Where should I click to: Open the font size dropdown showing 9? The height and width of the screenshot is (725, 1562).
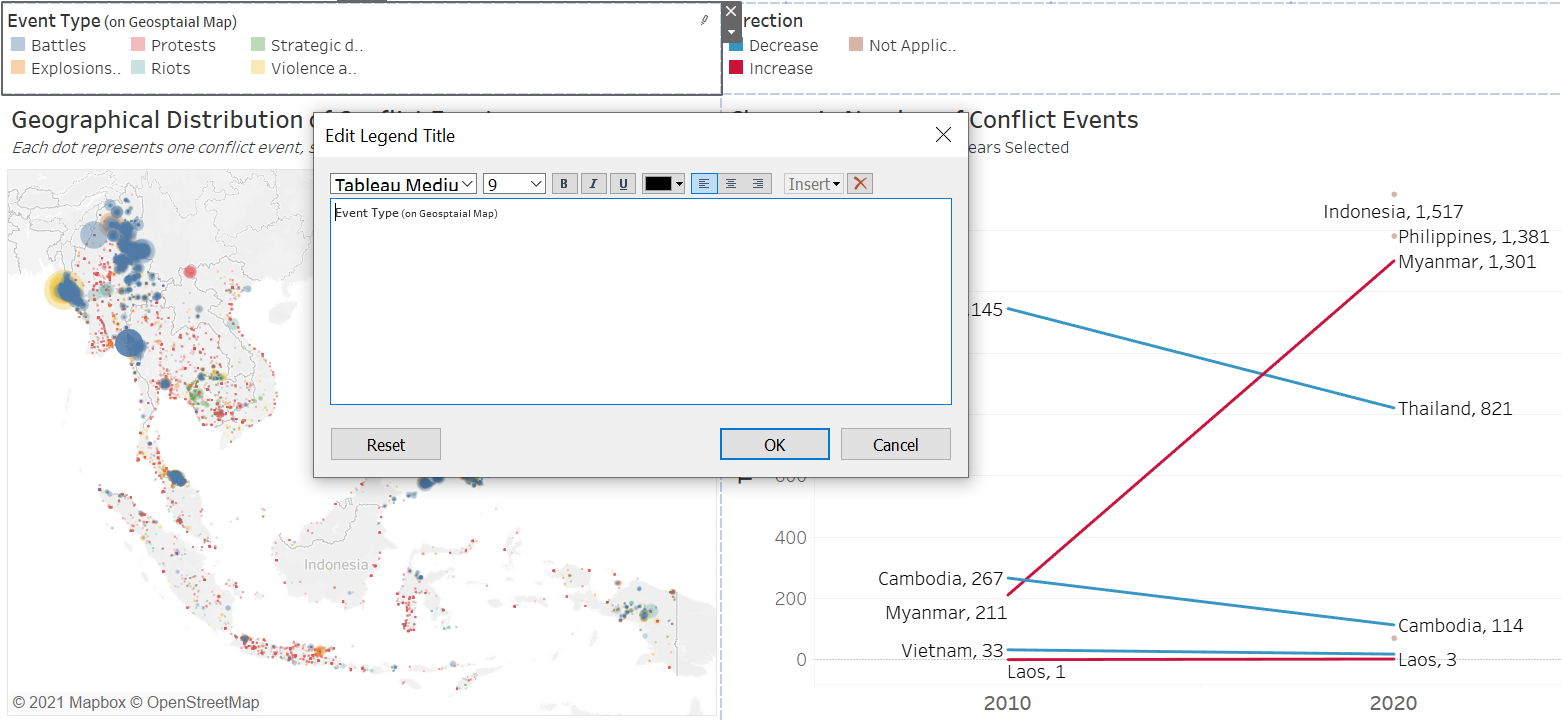coord(514,184)
